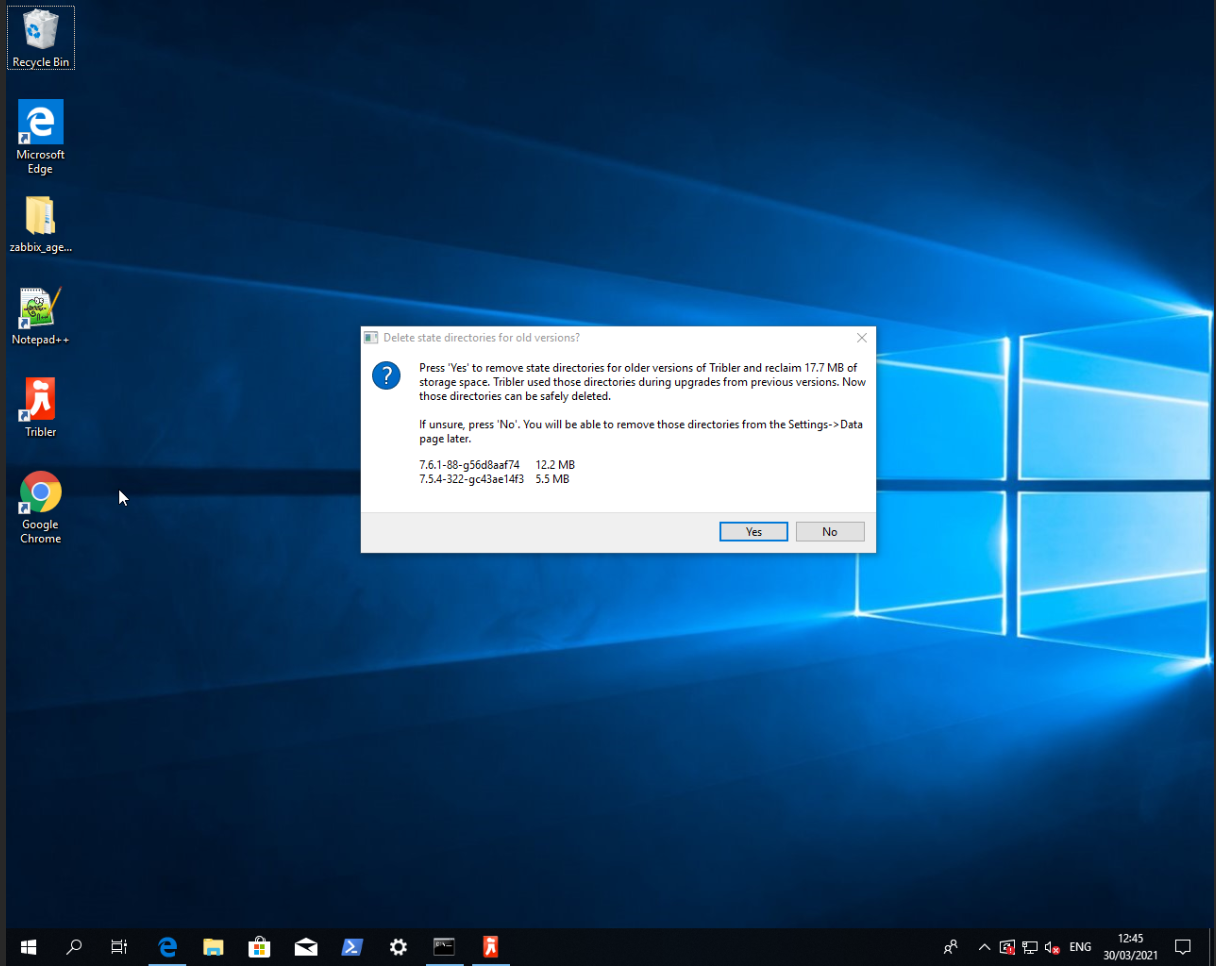Open Windows search with the magnifier icon

tap(73, 946)
